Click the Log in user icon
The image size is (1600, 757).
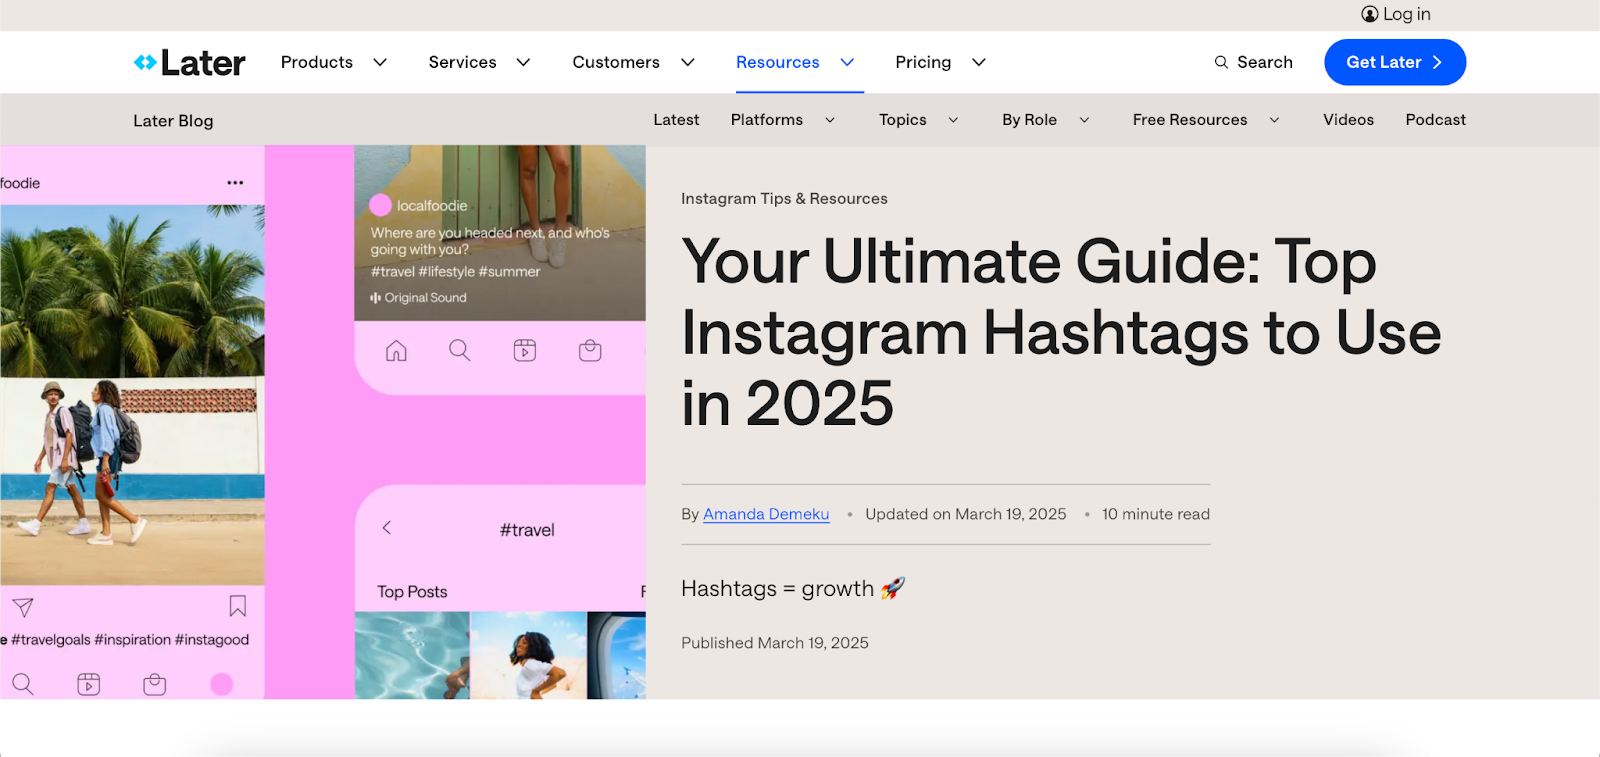click(x=1370, y=14)
